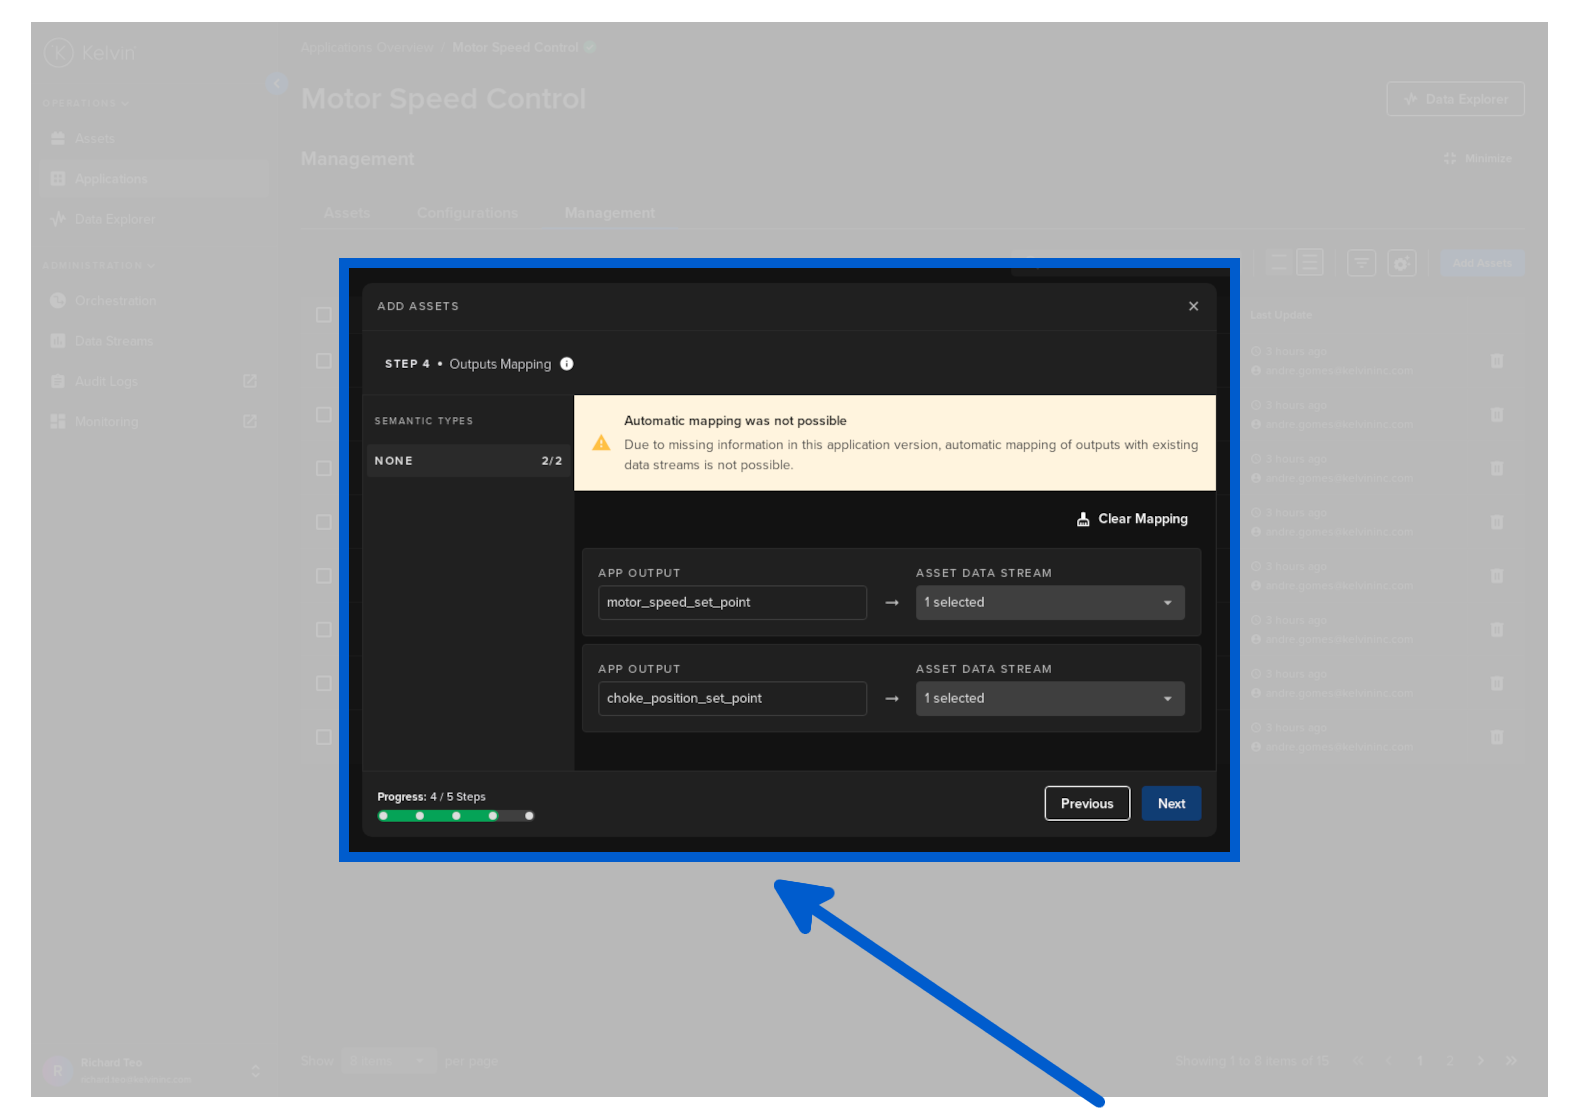This screenshot has width=1580, height=1120.
Task: Open the table filter icon
Action: click(x=1361, y=263)
